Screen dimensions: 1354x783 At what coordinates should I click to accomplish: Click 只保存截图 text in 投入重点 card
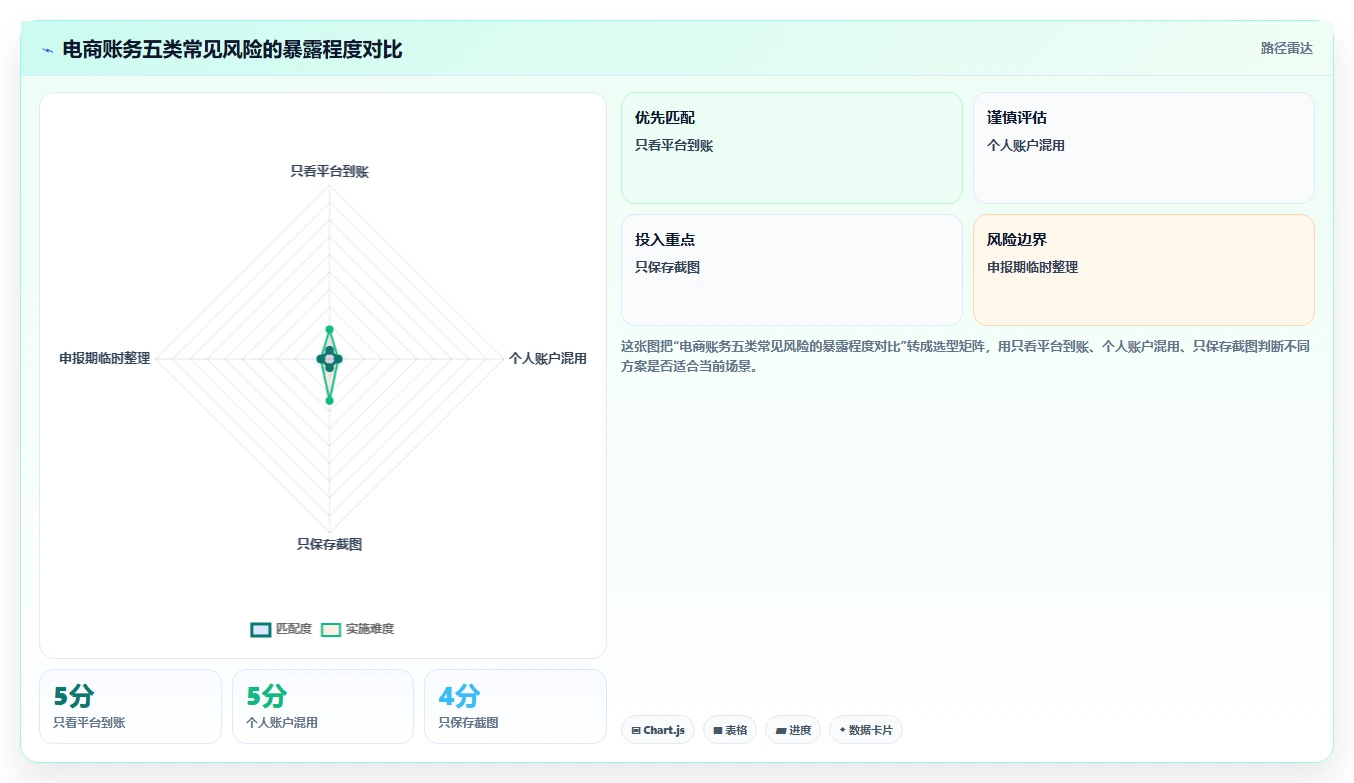[667, 267]
